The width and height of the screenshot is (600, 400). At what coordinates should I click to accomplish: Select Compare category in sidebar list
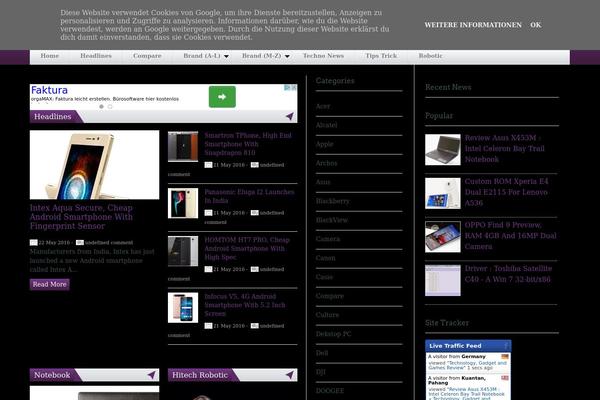(330, 296)
